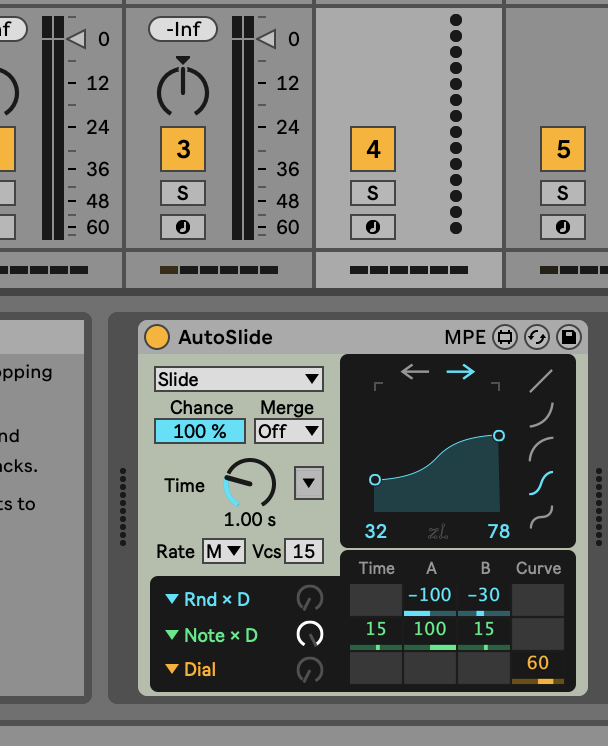Save the AutoSlide preset with disk icon
The image size is (608, 746).
click(569, 337)
